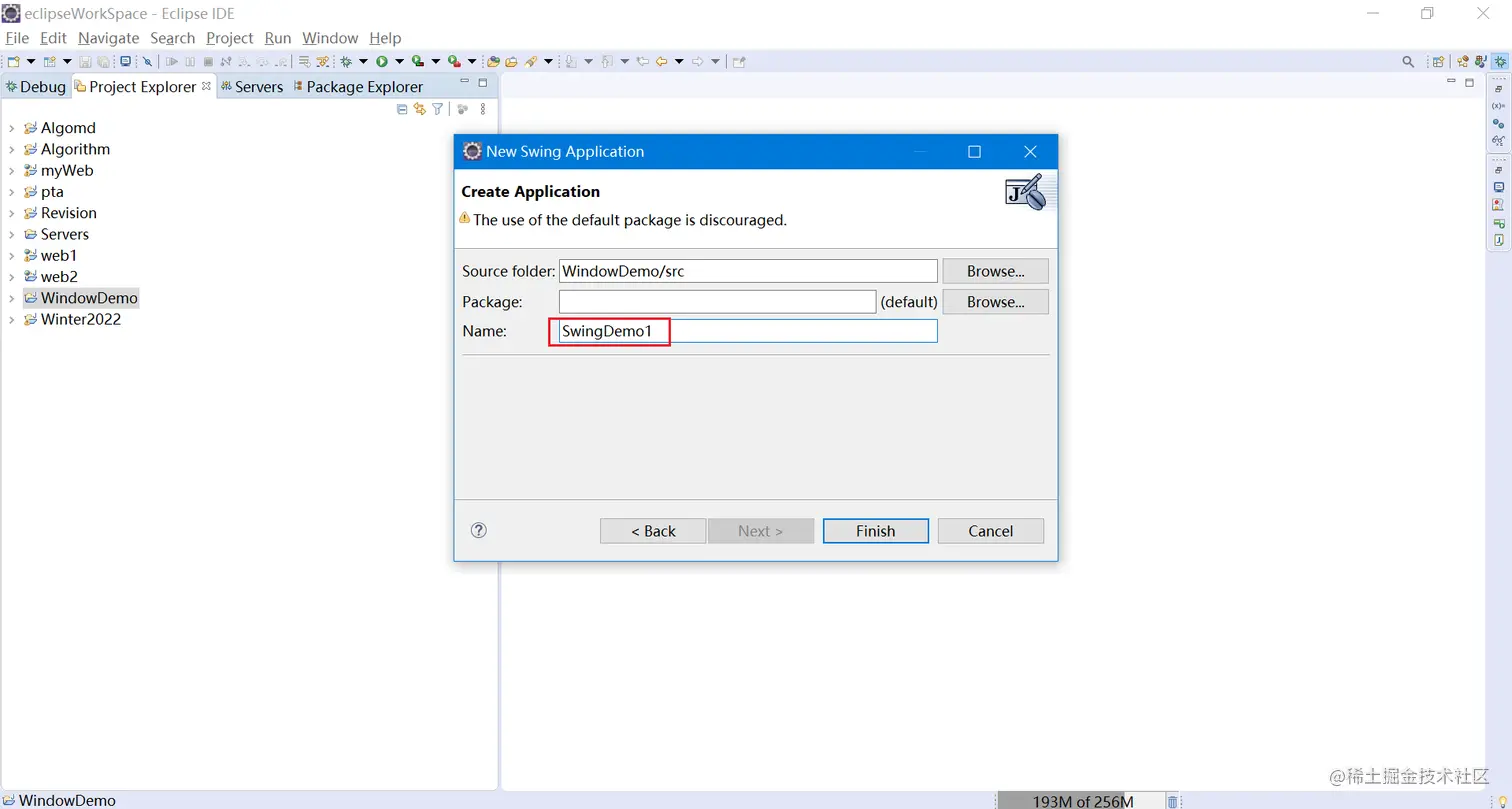Switch to the Servers tab
Screen dimensions: 1512x809
click(x=252, y=87)
